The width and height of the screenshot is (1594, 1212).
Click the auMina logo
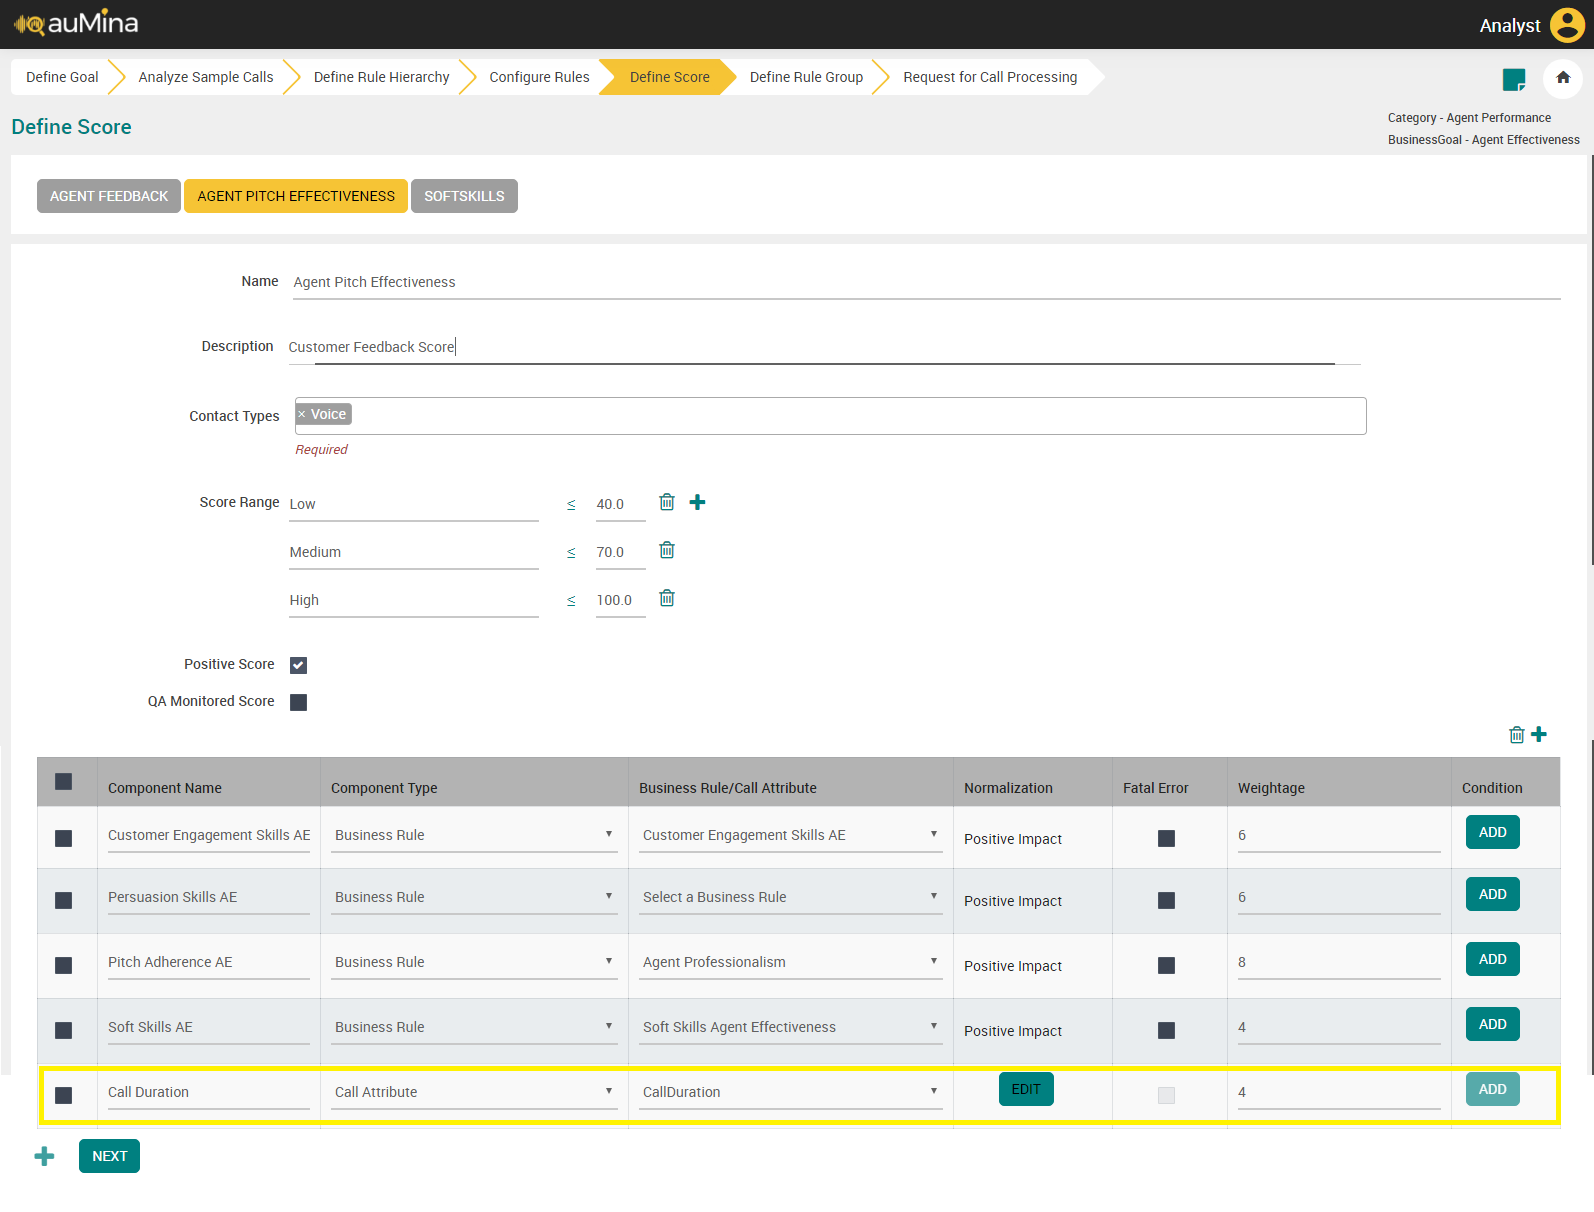coord(76,23)
